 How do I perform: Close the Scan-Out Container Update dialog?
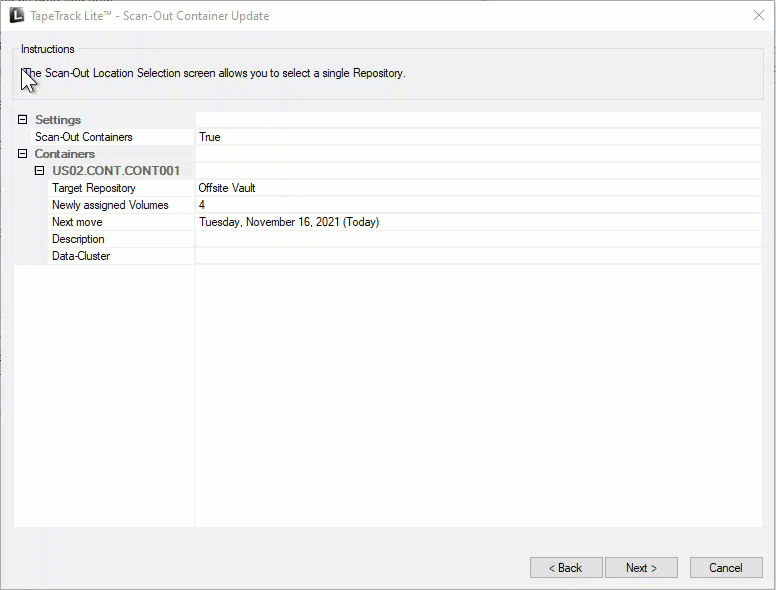pos(759,15)
